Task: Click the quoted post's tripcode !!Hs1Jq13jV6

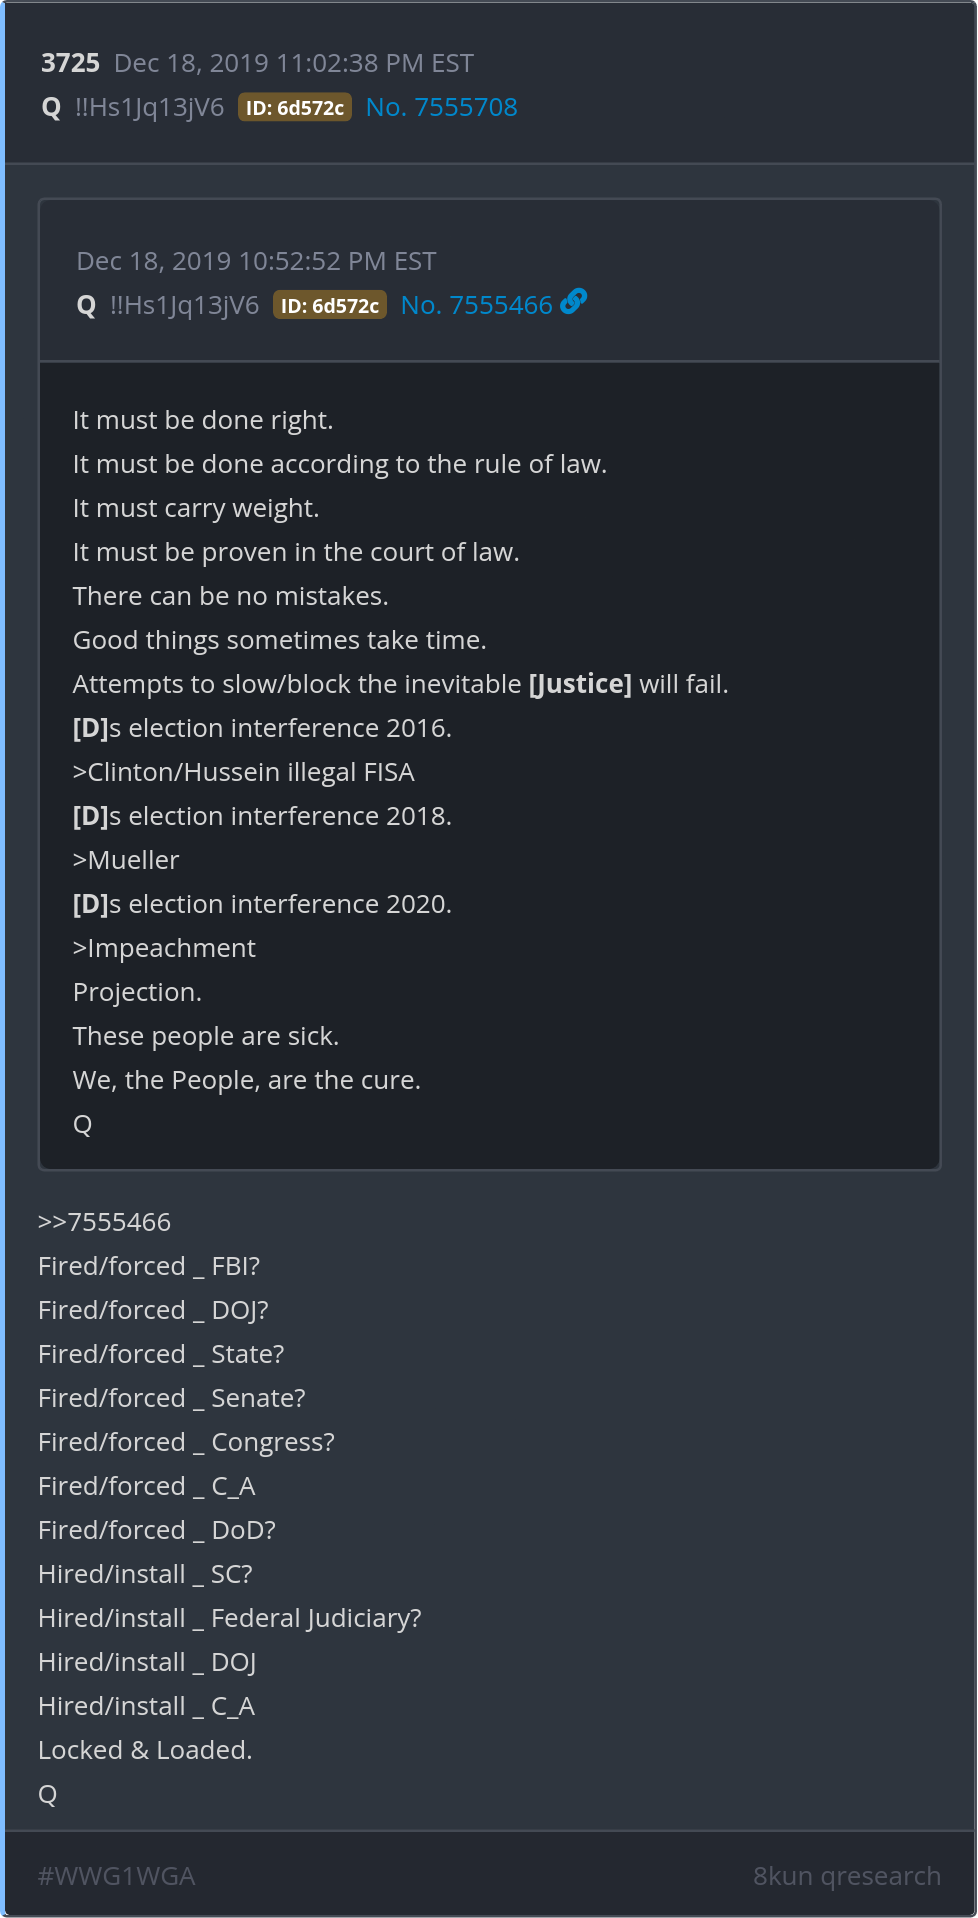Action: pyautogui.click(x=184, y=306)
